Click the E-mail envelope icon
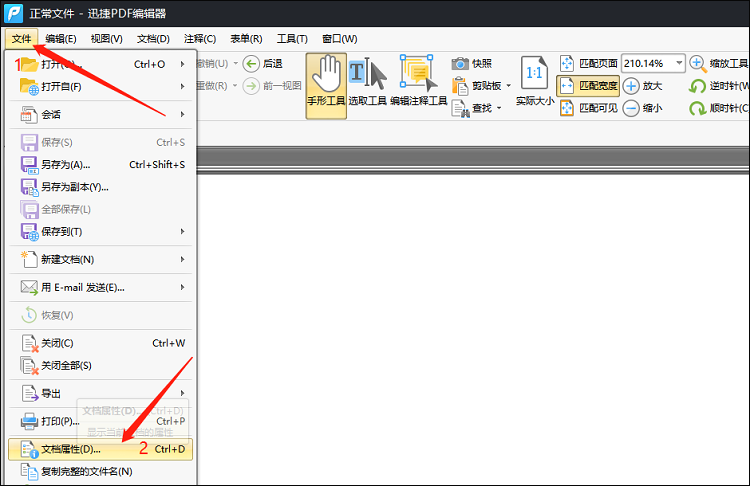Image resolution: width=750 pixels, height=486 pixels. pyautogui.click(x=29, y=287)
